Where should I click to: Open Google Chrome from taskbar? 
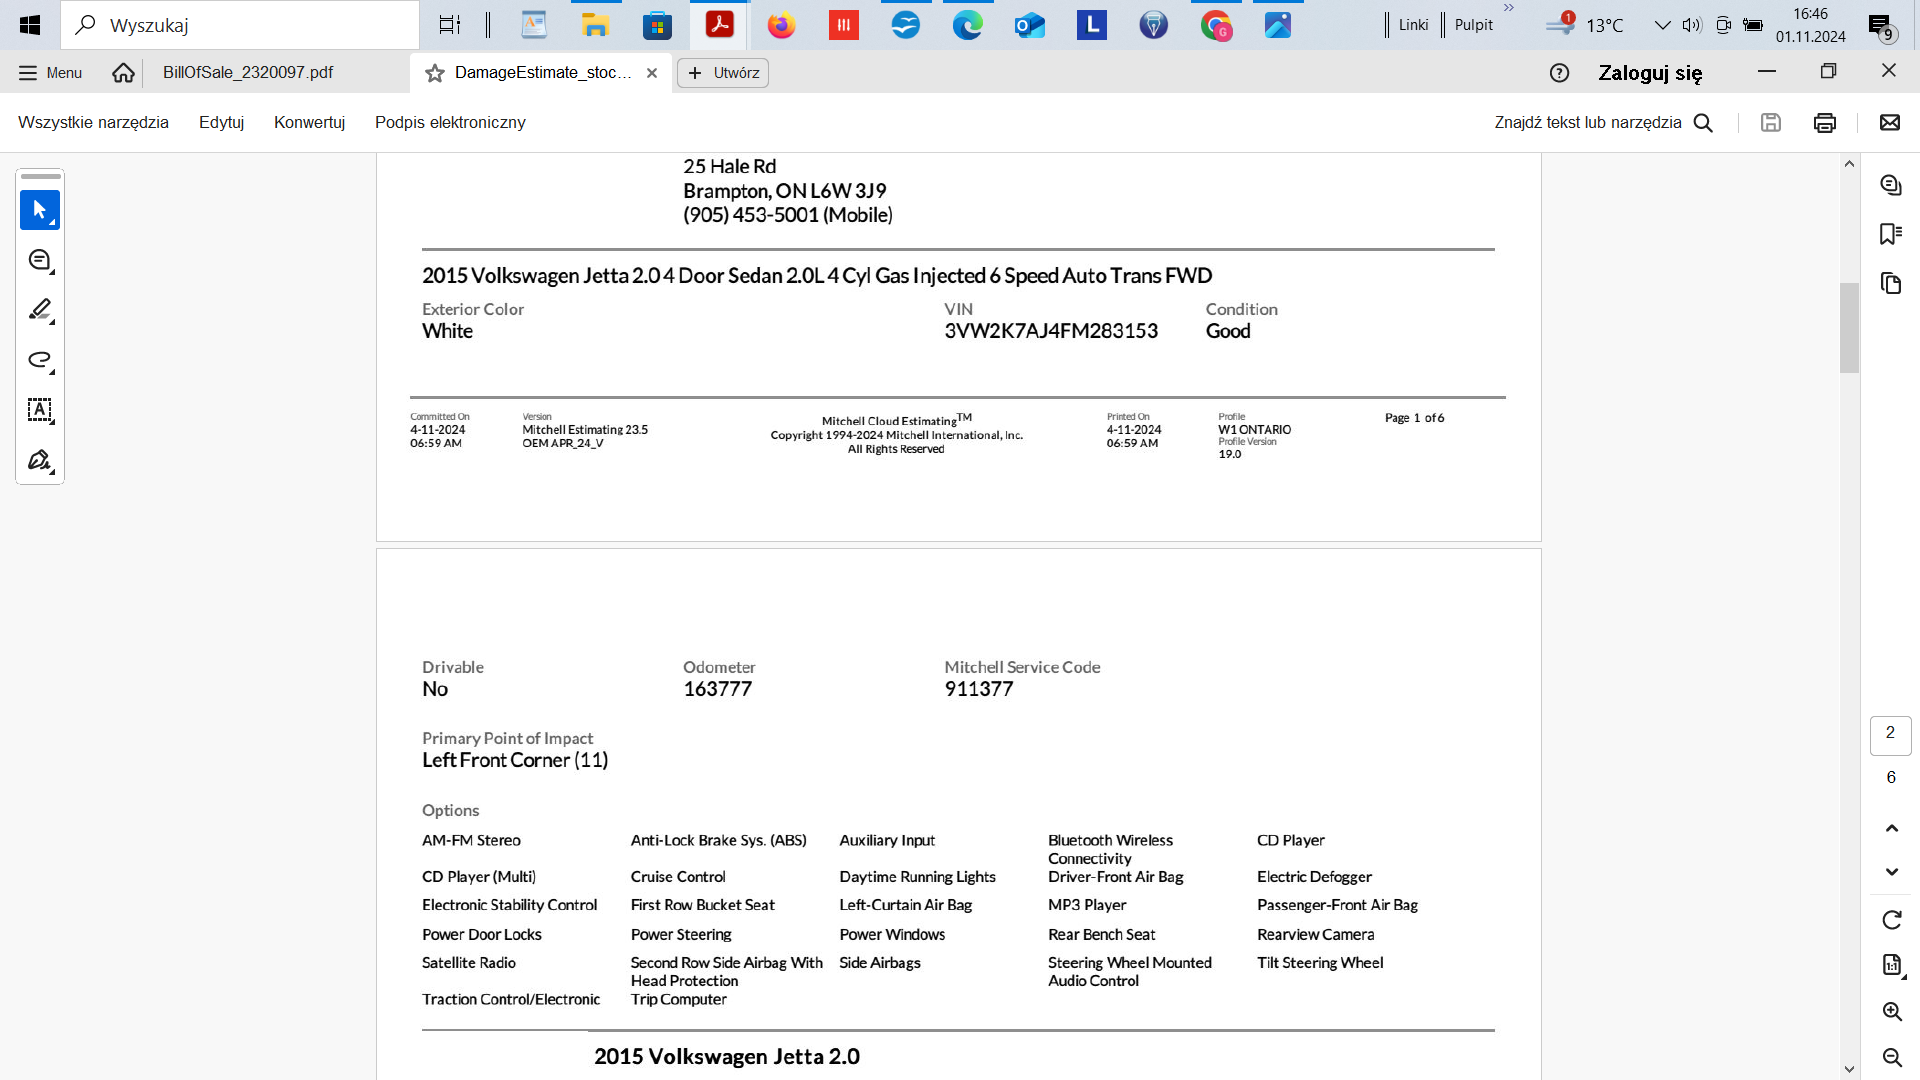coord(1216,25)
